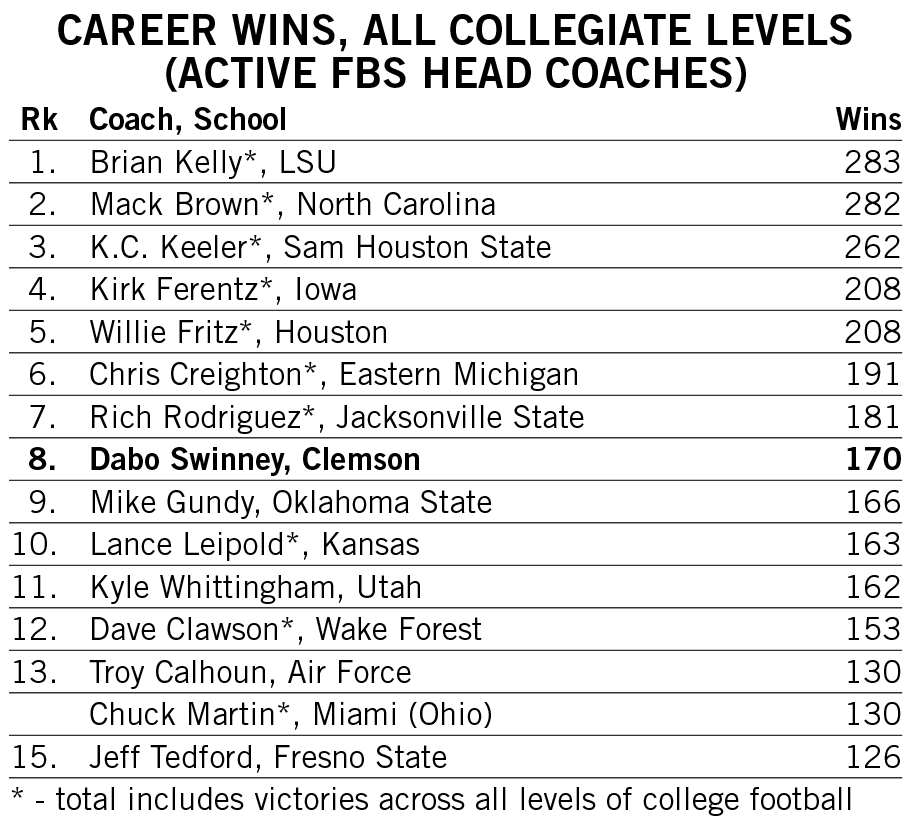Select Dave Clawson, Wake Forest row
The height and width of the screenshot is (822, 920).
point(455,630)
